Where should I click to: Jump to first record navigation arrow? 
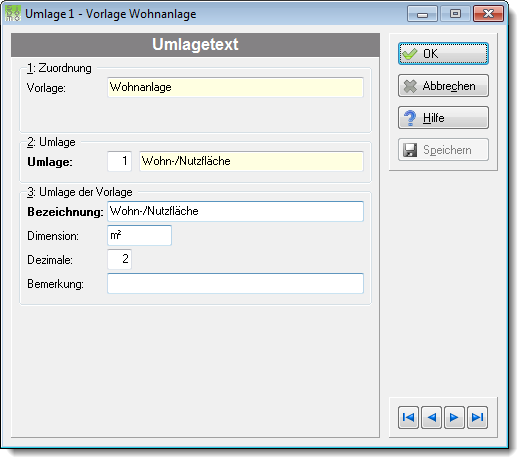[408, 417]
